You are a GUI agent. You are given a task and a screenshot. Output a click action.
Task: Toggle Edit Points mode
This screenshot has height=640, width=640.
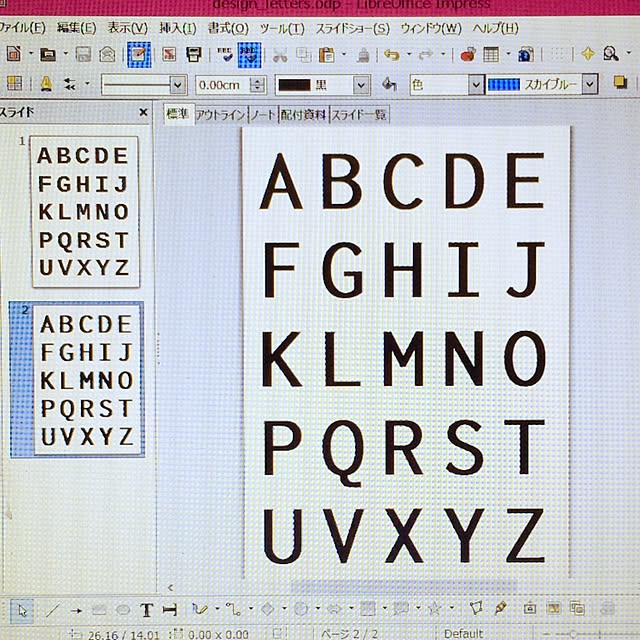click(476, 609)
